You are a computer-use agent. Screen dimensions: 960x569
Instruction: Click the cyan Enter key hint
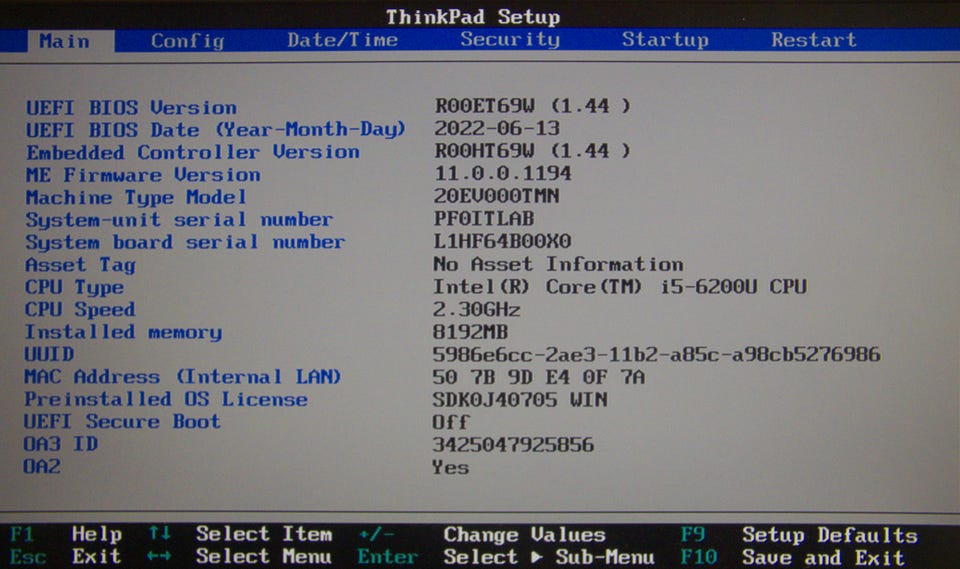point(388,557)
